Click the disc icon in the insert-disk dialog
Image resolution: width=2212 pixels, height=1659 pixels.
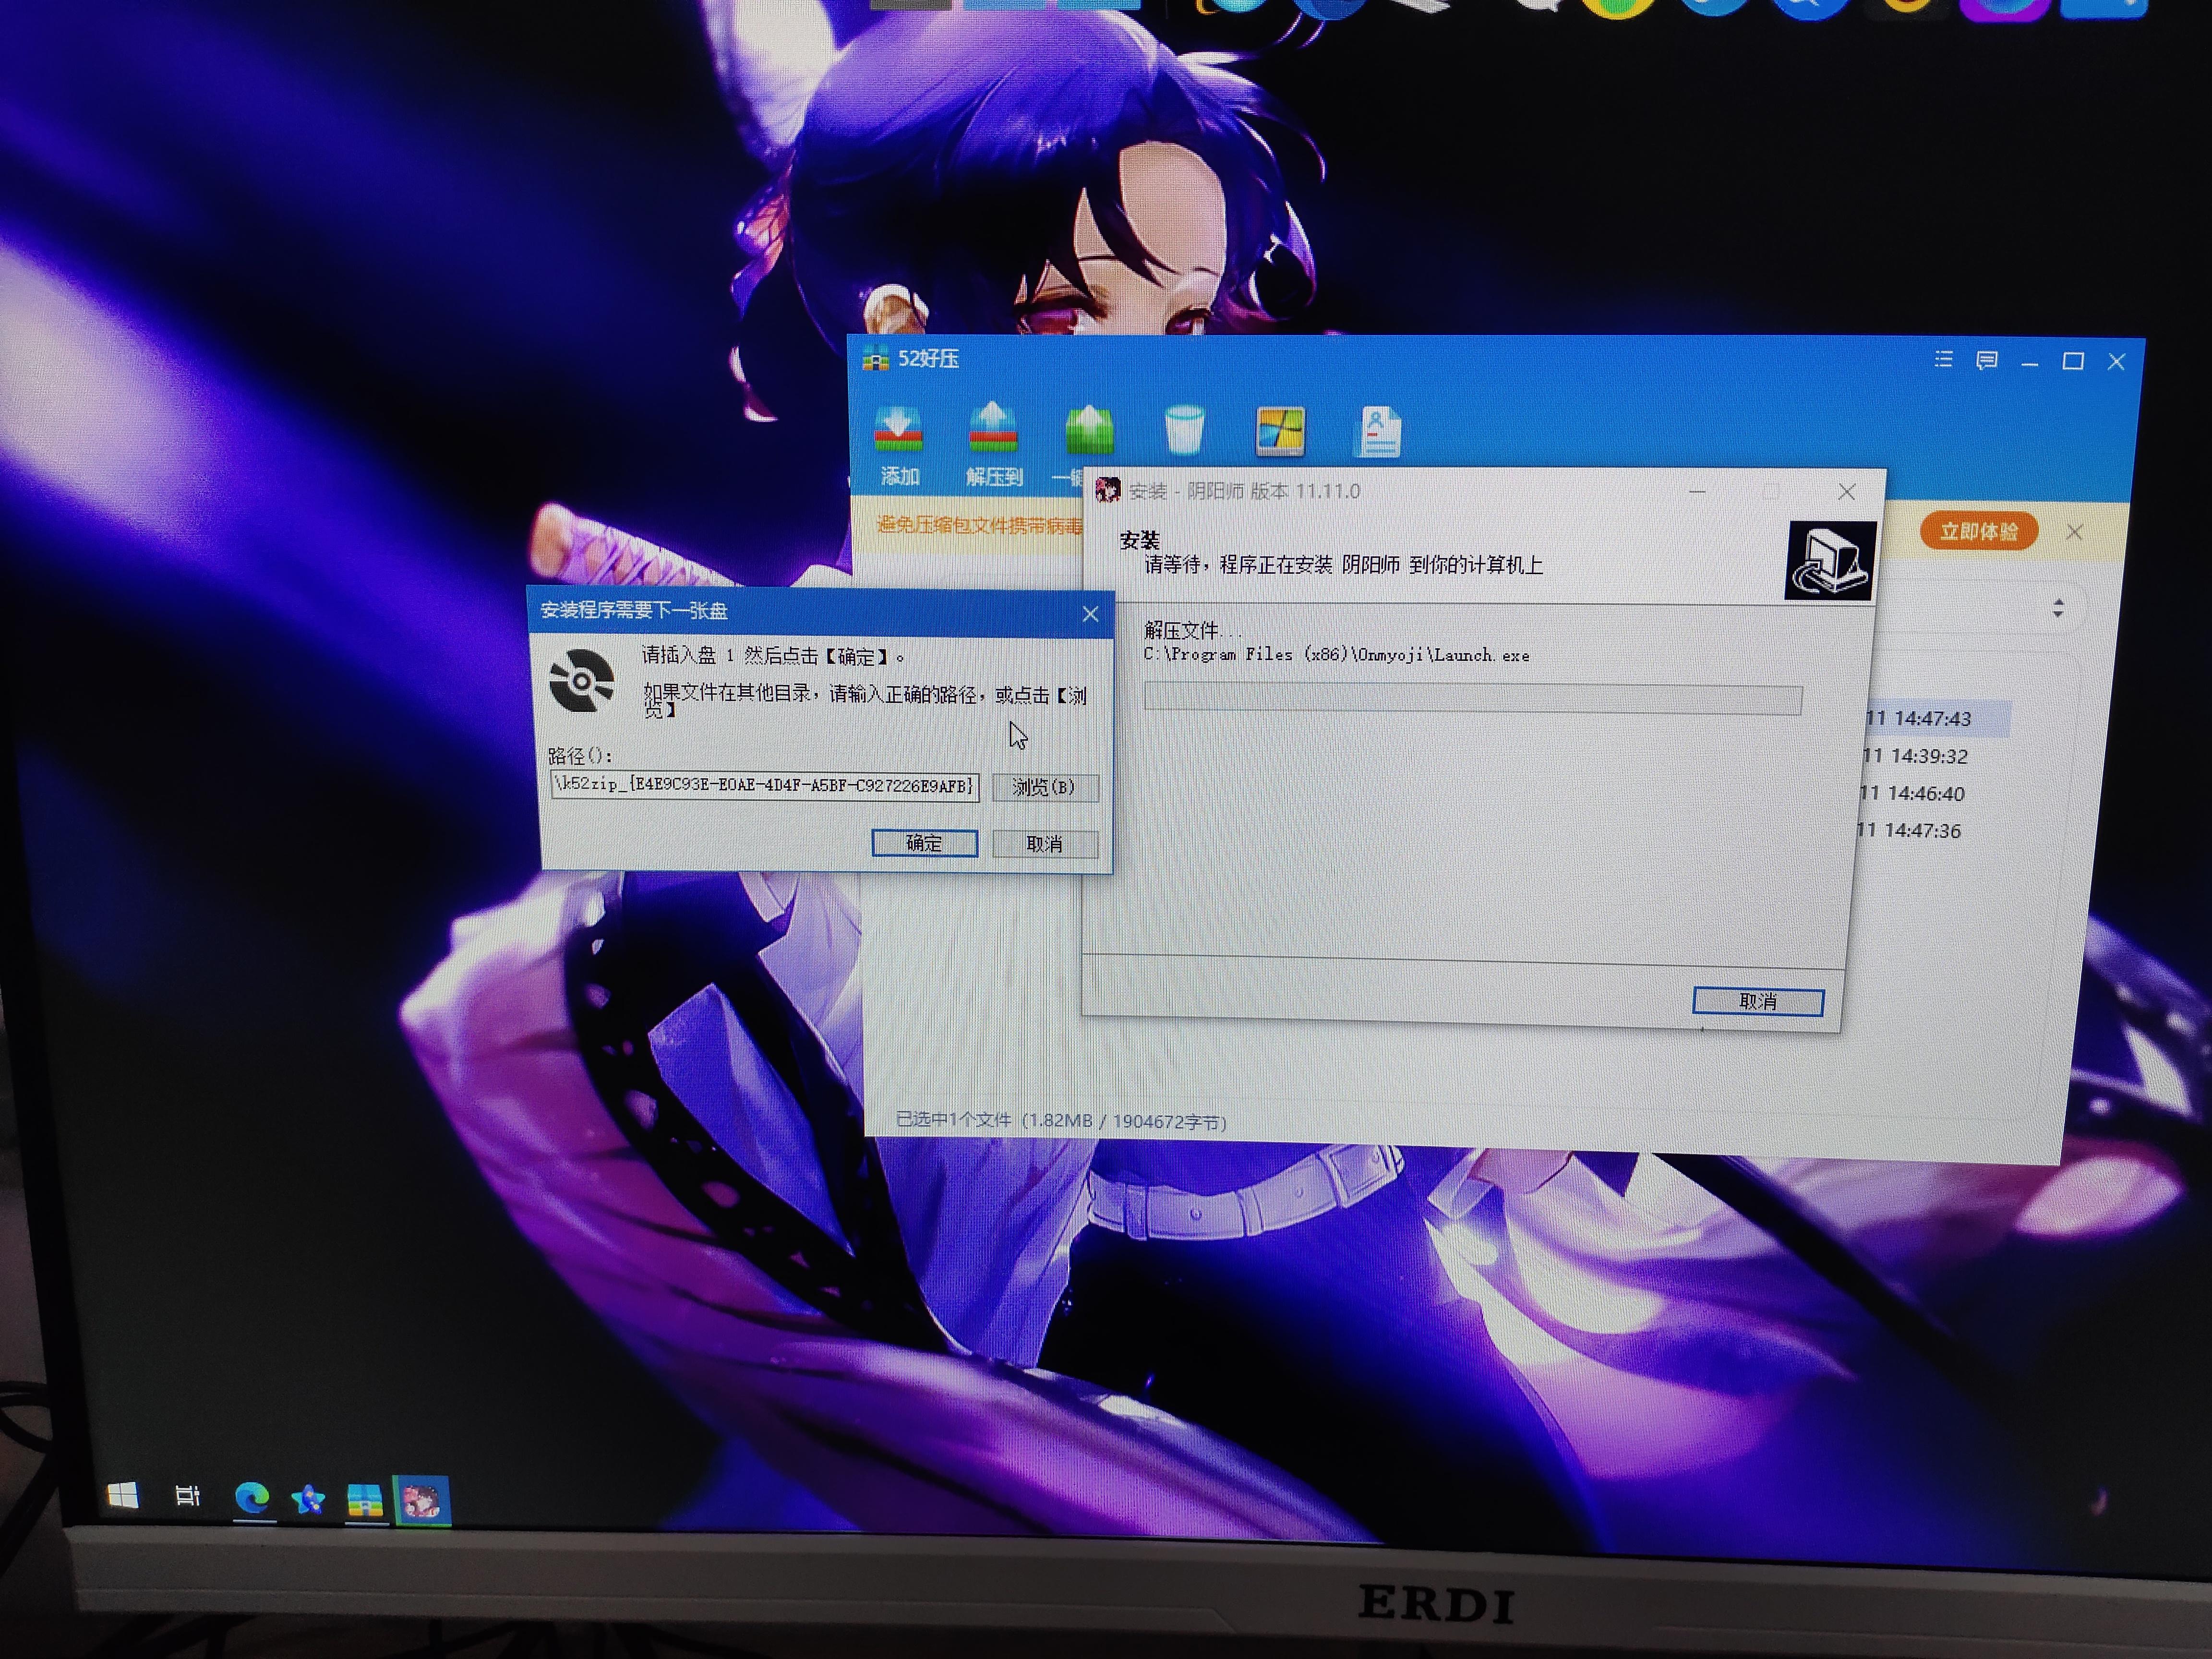click(x=581, y=681)
